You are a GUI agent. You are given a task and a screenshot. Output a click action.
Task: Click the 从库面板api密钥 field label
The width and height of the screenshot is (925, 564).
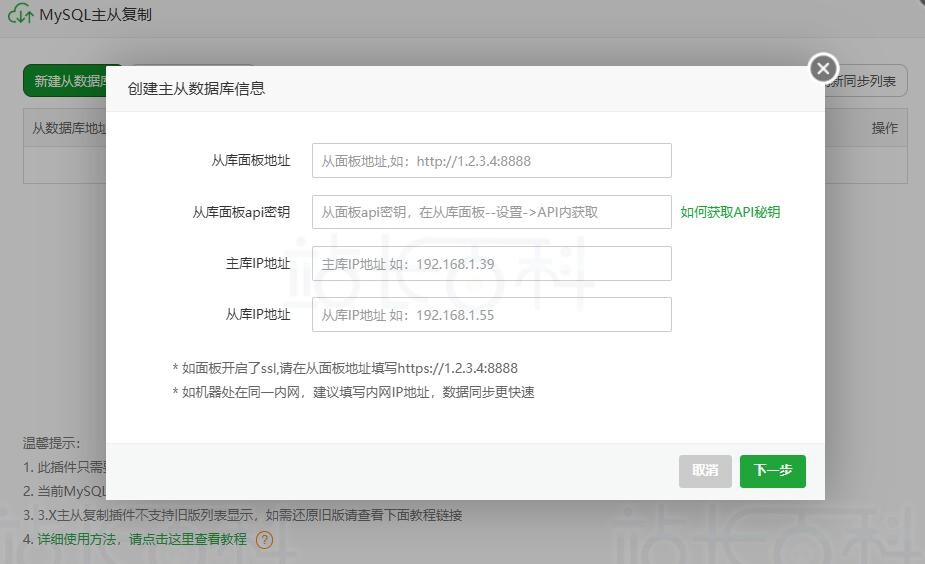241,212
